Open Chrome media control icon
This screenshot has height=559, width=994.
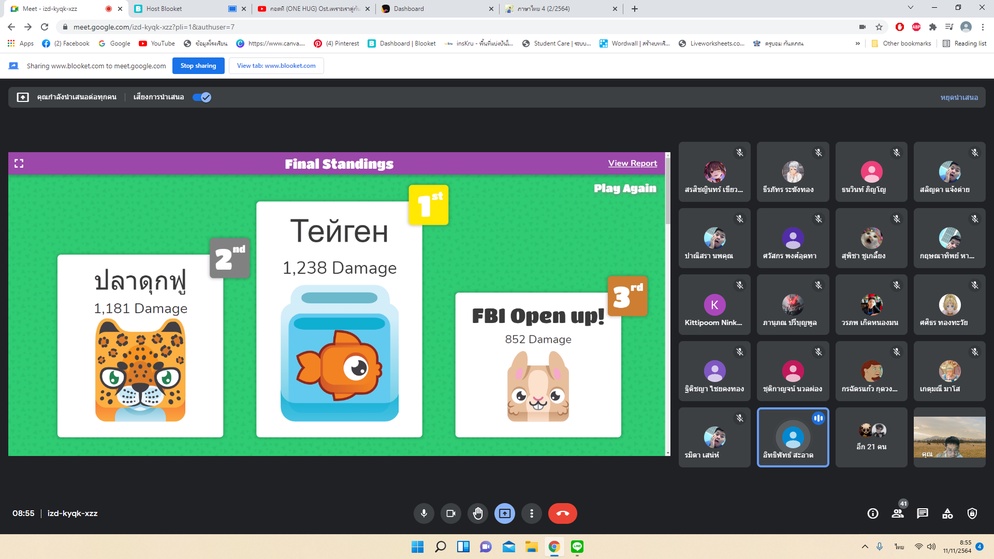tap(948, 27)
